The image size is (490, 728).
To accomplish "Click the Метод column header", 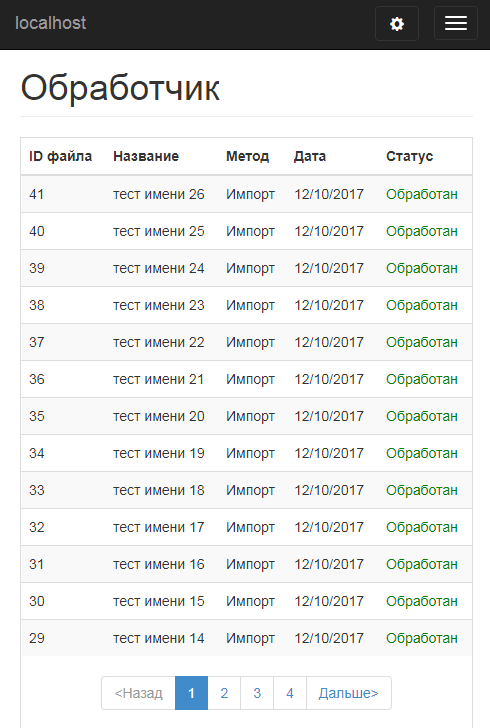I will 248,156.
